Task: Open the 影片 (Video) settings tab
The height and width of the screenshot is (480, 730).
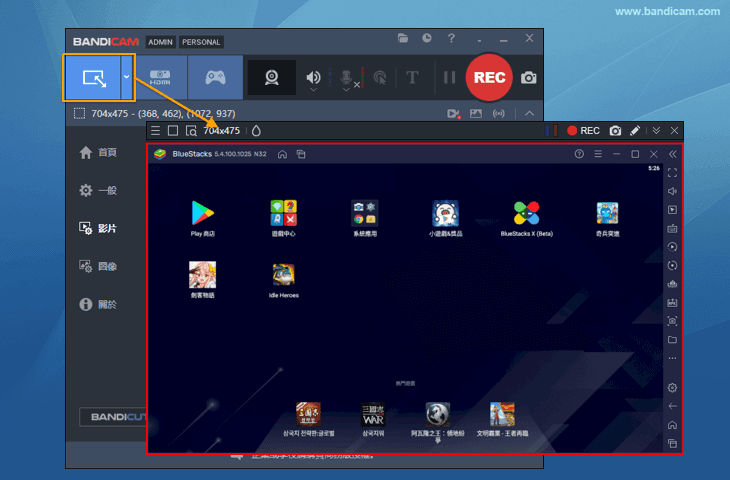Action: 98,228
